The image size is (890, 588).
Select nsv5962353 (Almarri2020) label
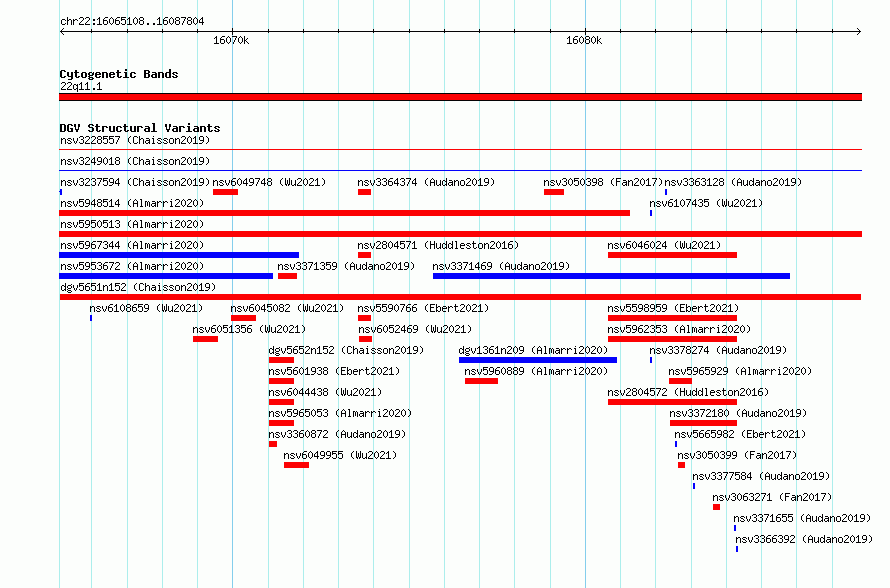(x=679, y=329)
